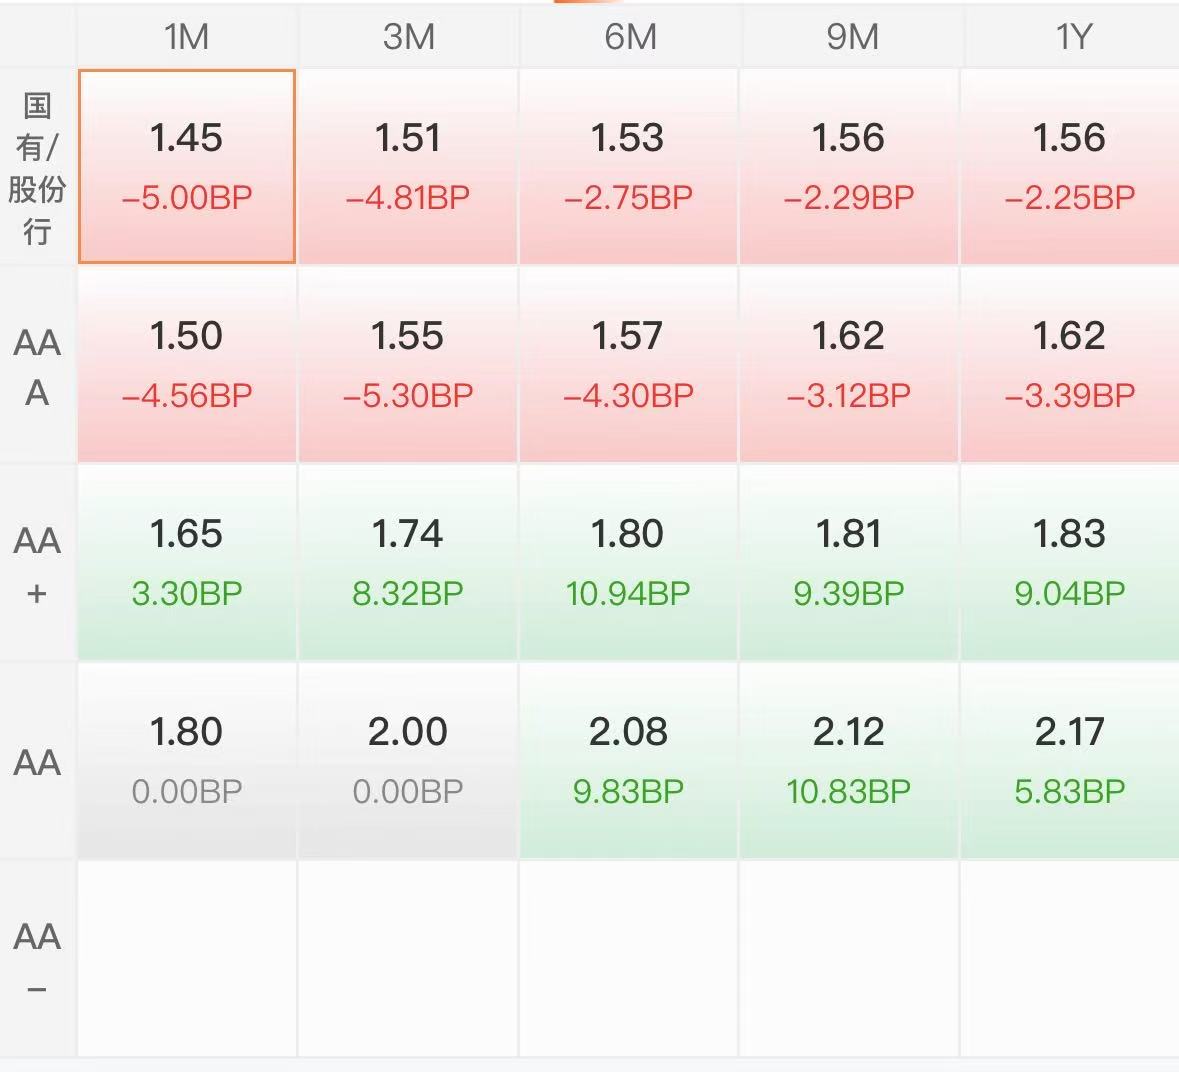Select the 3M column header
The image size is (1179, 1072).
408,36
